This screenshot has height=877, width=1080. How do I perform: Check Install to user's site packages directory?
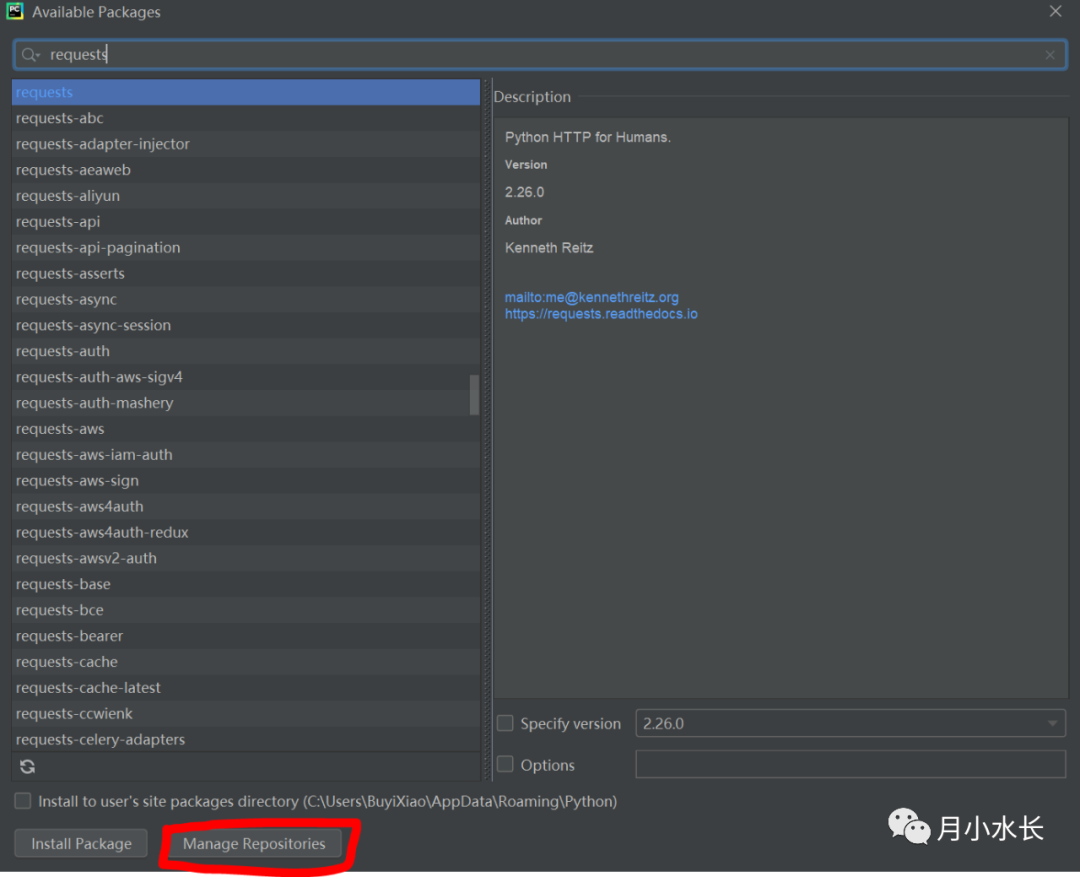[x=23, y=801]
